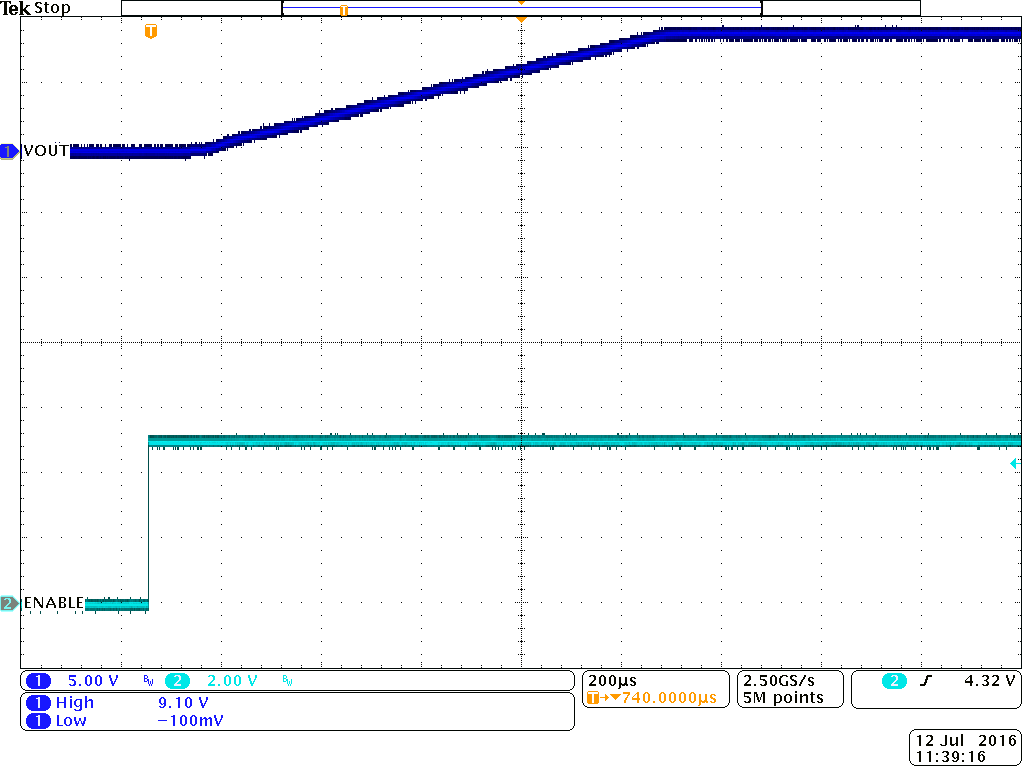The height and width of the screenshot is (768, 1024).
Task: Select the trigger delay 740.0000µs readout
Action: click(x=666, y=697)
